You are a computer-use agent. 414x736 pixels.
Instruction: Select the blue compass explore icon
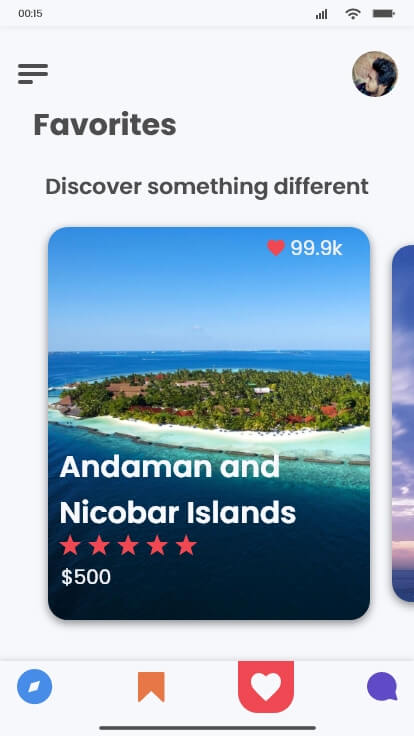click(34, 687)
